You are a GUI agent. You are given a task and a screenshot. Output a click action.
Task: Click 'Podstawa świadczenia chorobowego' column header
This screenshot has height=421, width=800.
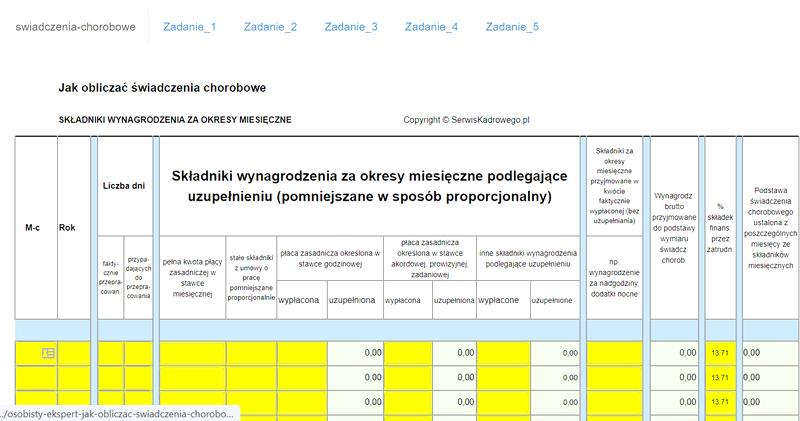tap(770, 228)
